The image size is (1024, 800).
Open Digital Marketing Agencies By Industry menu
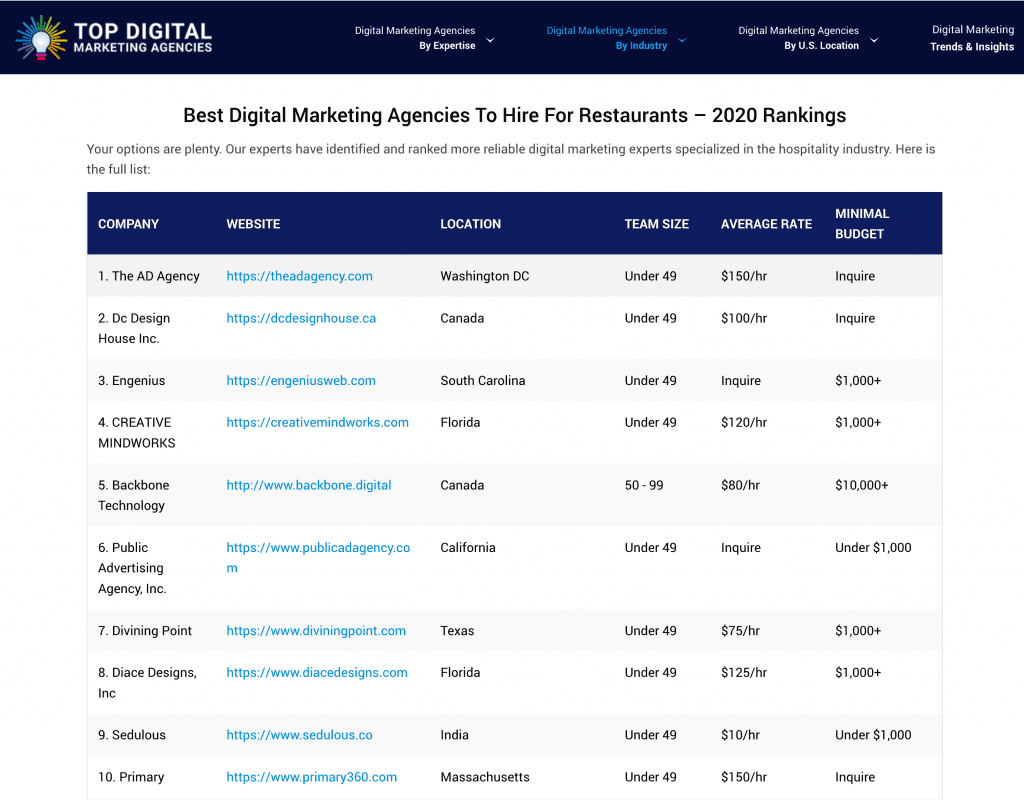click(607, 38)
